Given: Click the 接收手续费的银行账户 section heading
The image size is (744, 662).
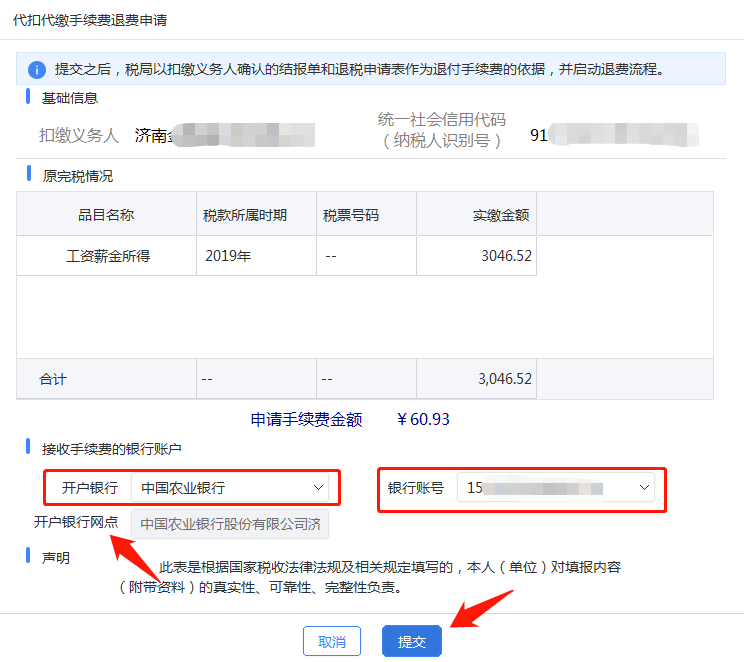Looking at the screenshot, I should [112, 449].
